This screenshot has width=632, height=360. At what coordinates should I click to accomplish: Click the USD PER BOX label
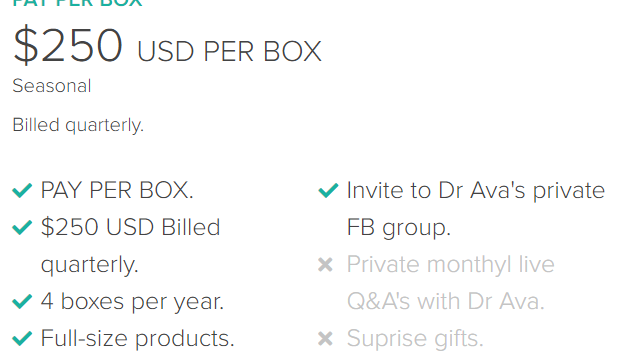click(229, 52)
